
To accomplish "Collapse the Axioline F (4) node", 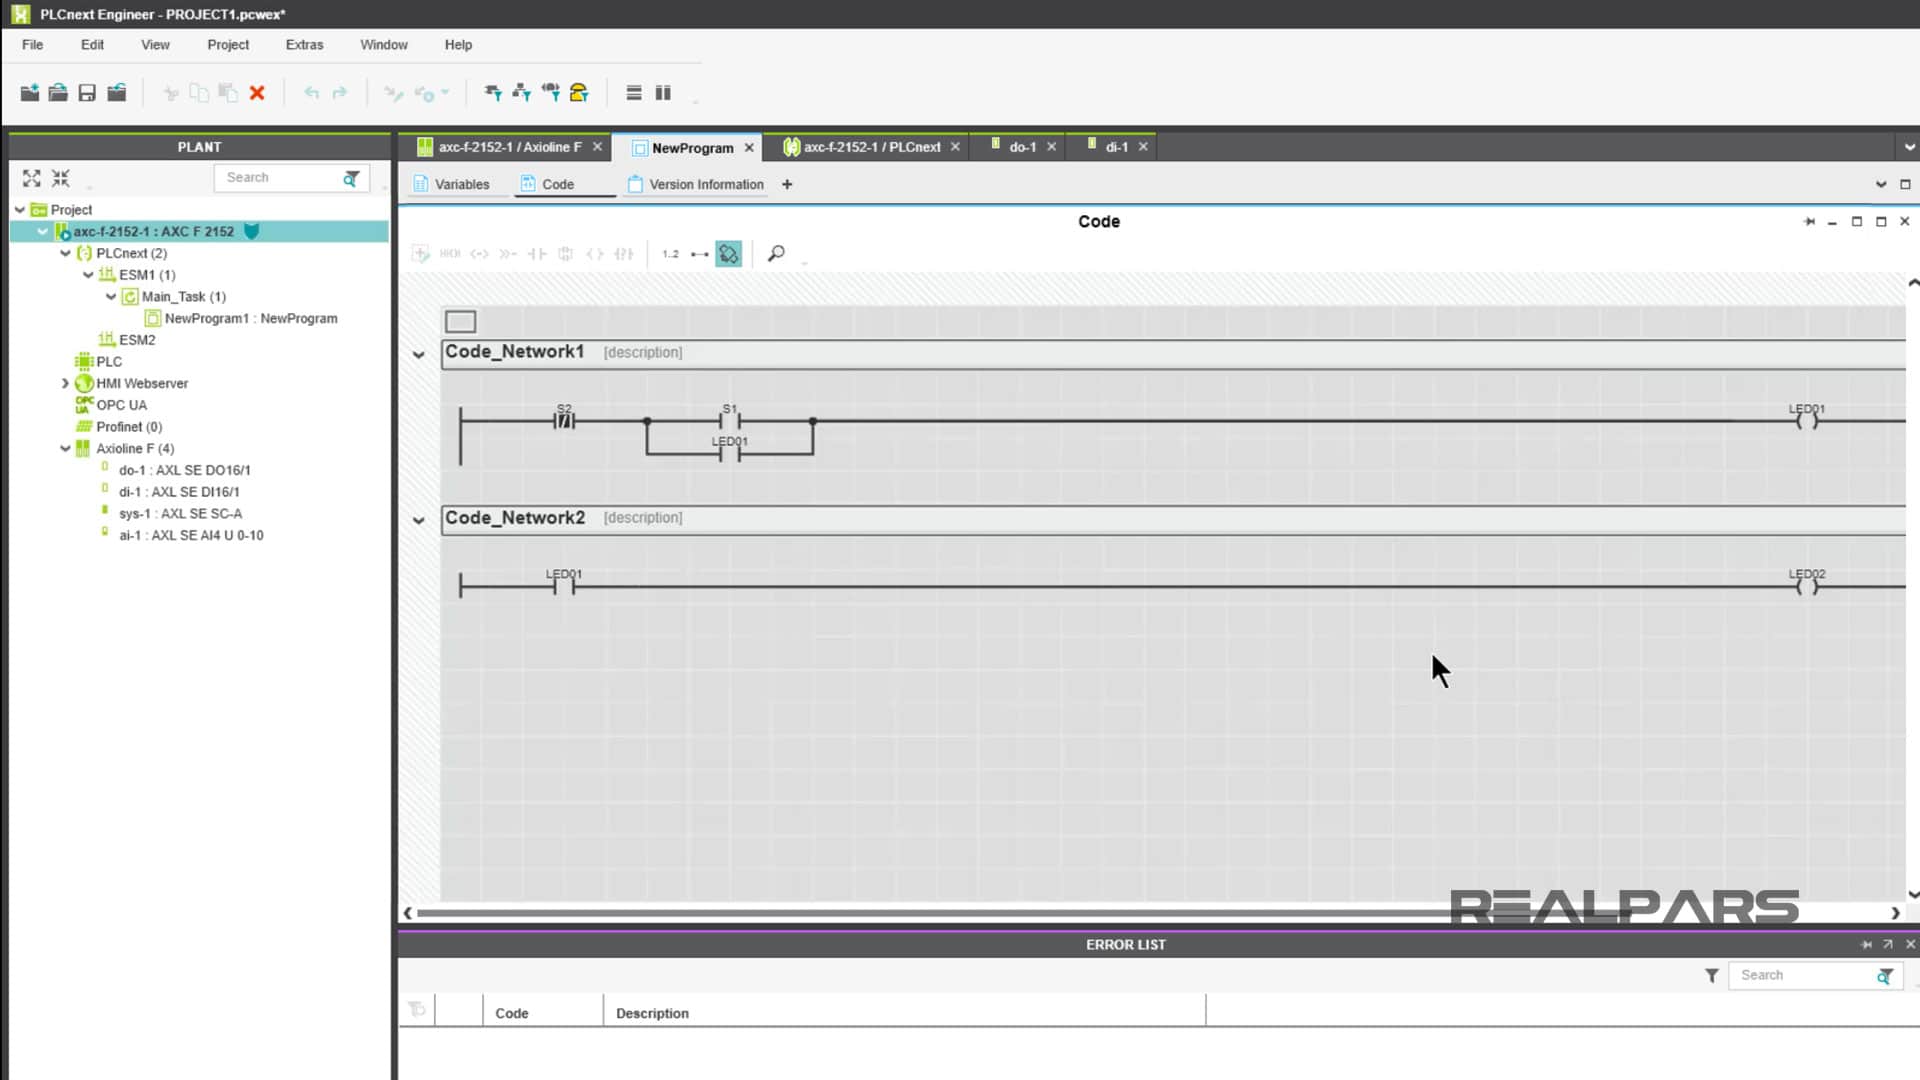I will [x=65, y=448].
